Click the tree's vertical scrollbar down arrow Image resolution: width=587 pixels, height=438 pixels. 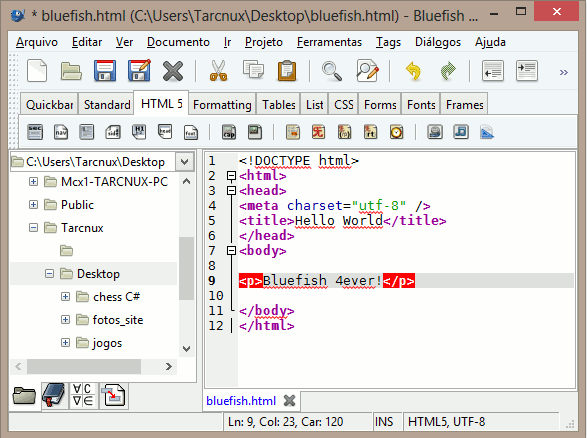pos(186,349)
